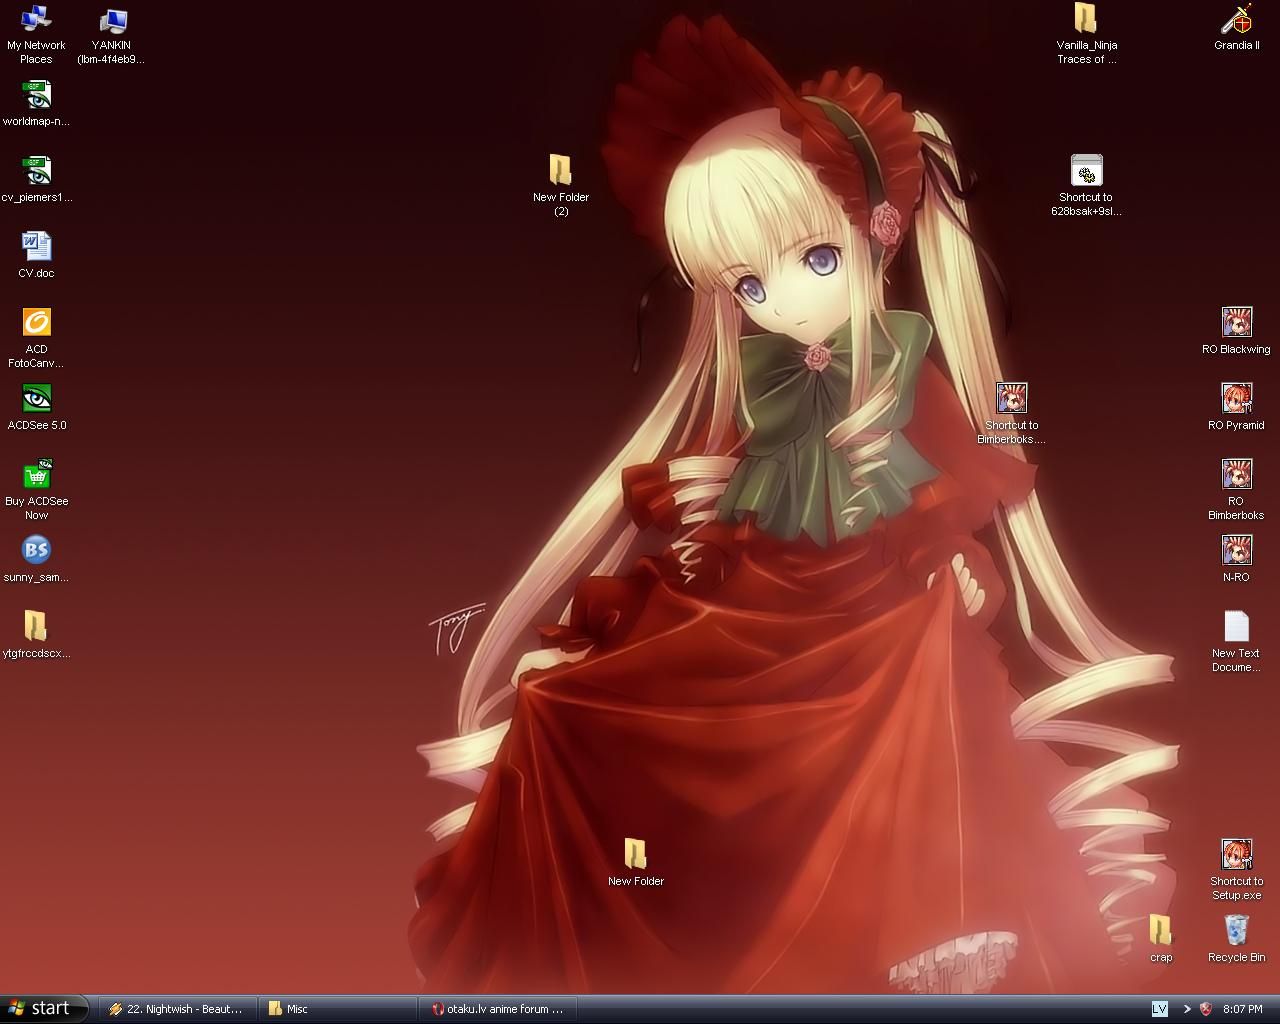Screen dimensions: 1280x1024
Task: Click the security shield tray icon
Action: tap(1206, 1009)
